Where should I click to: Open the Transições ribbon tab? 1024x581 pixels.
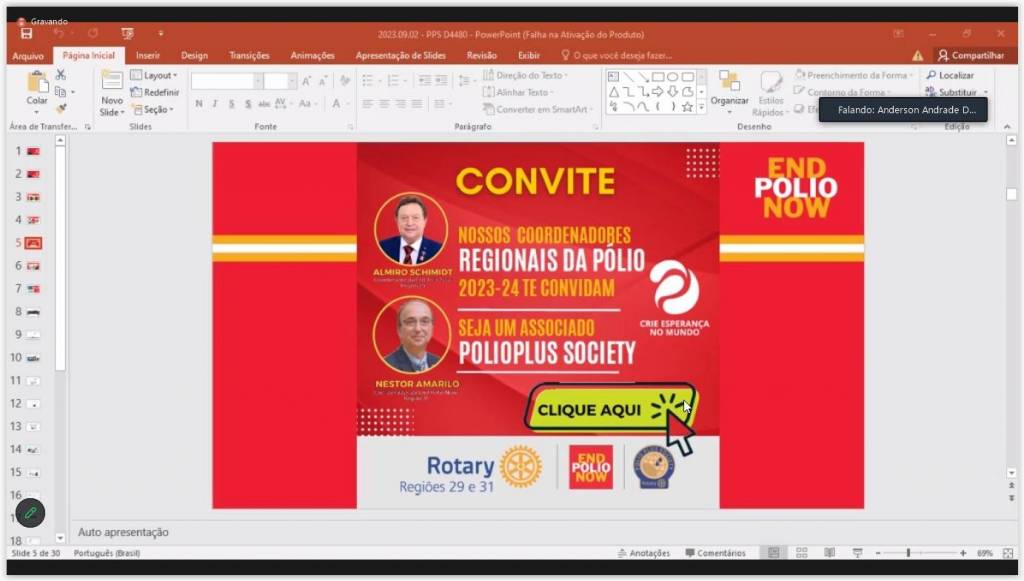pyautogui.click(x=249, y=56)
